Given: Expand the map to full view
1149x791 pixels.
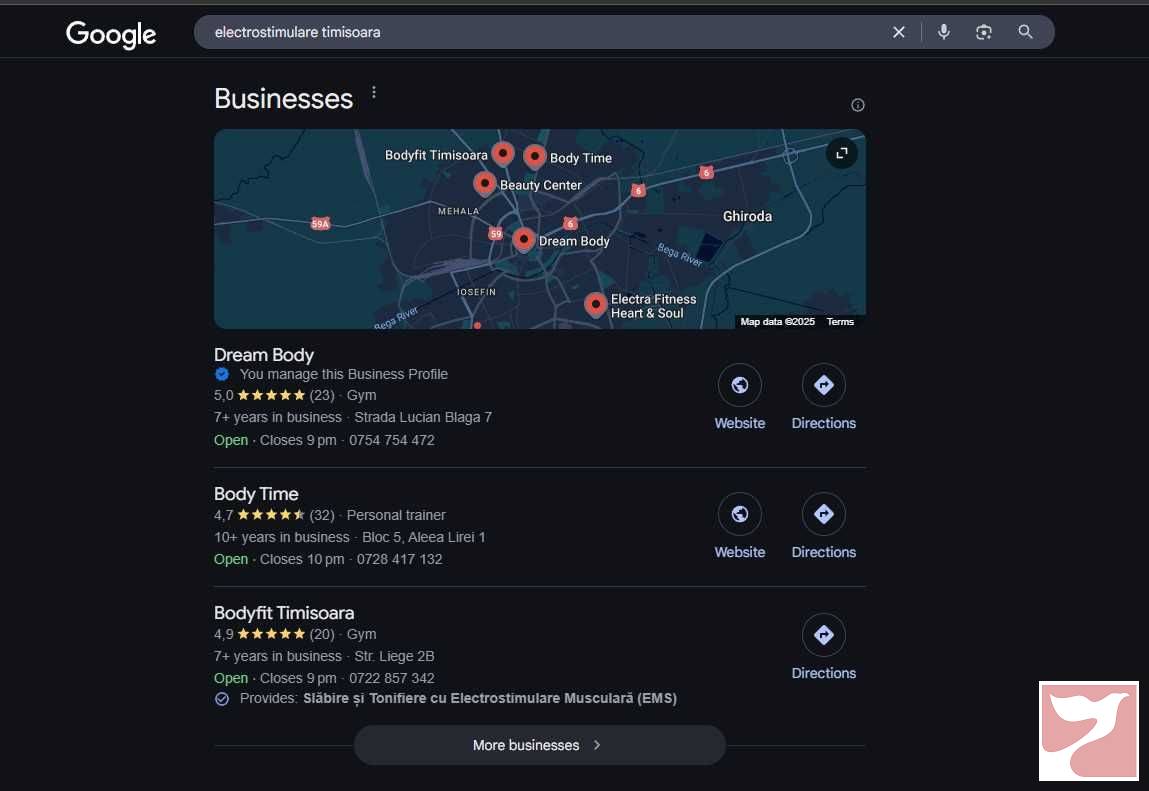Looking at the screenshot, I should click(x=841, y=153).
